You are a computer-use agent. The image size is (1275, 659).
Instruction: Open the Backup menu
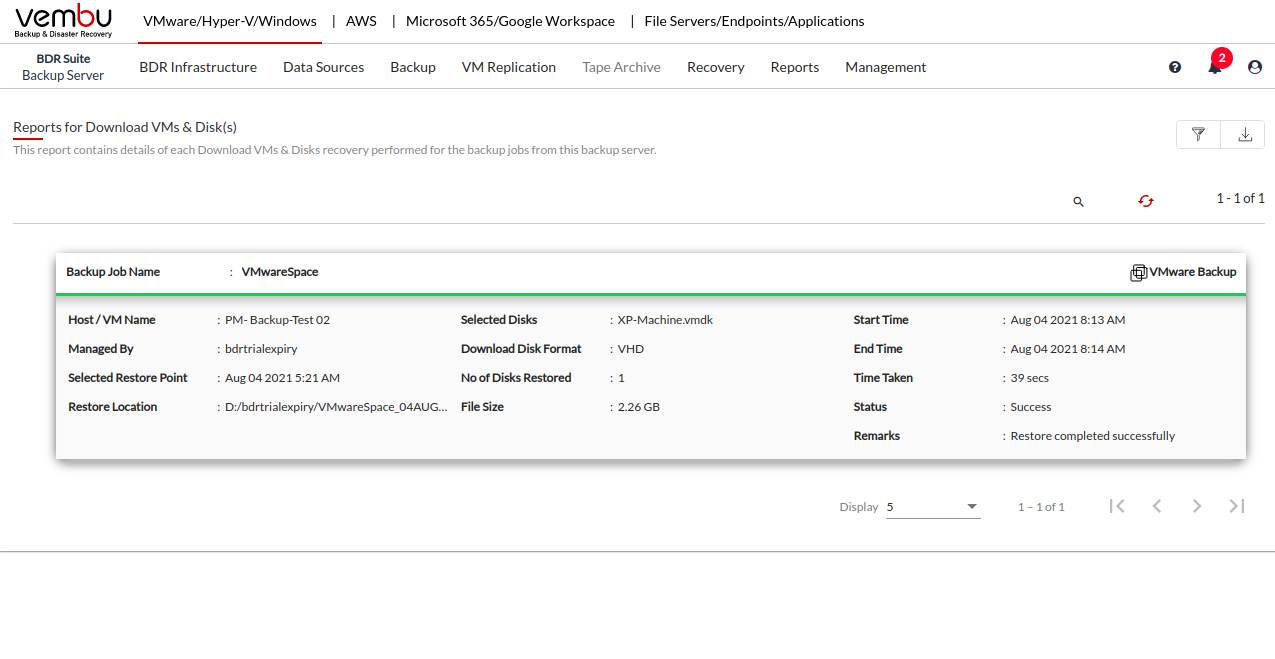pyautogui.click(x=413, y=67)
